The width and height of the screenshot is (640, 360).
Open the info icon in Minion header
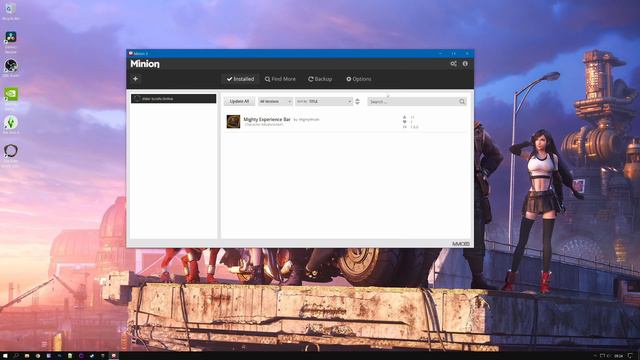pyautogui.click(x=465, y=64)
